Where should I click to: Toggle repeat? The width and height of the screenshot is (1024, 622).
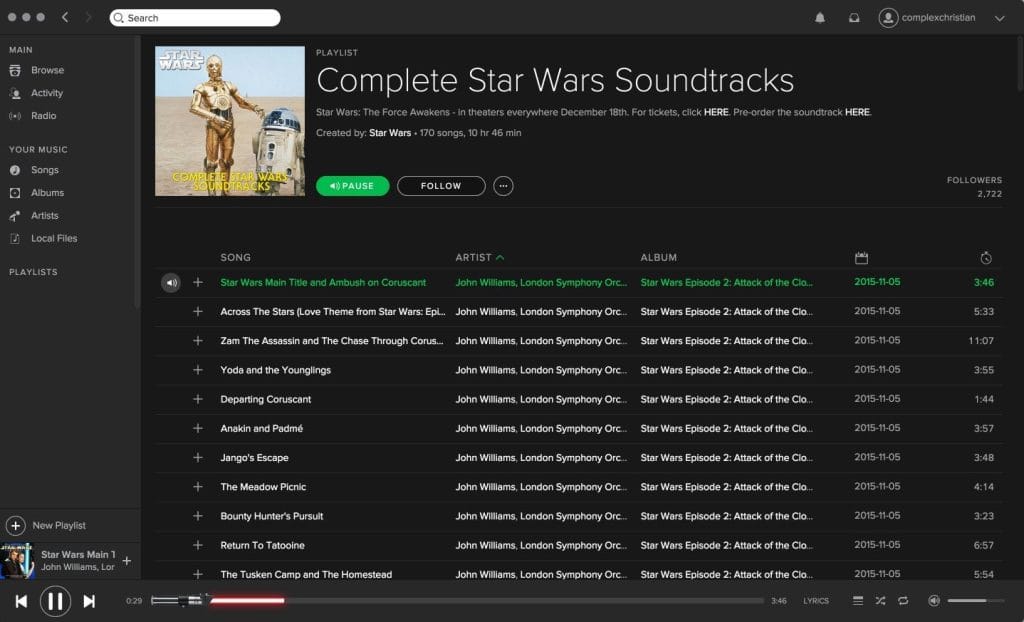903,601
